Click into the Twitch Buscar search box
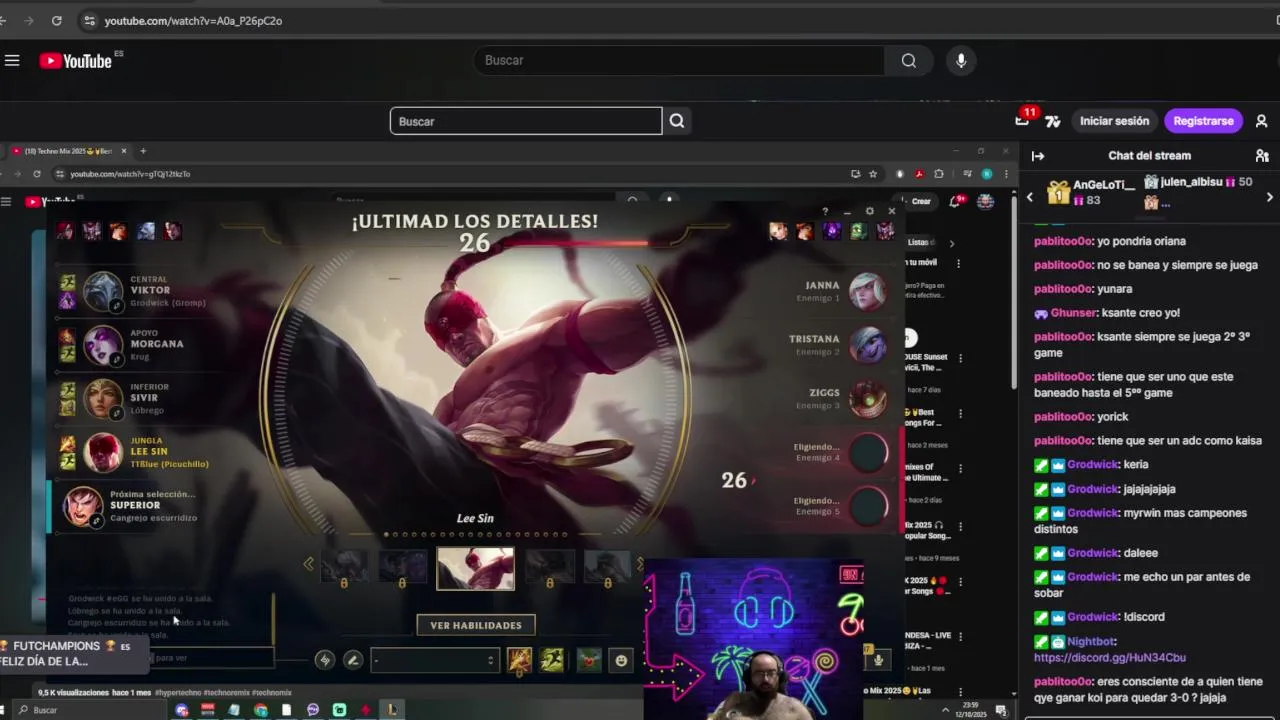This screenshot has height=720, width=1280. point(526,121)
